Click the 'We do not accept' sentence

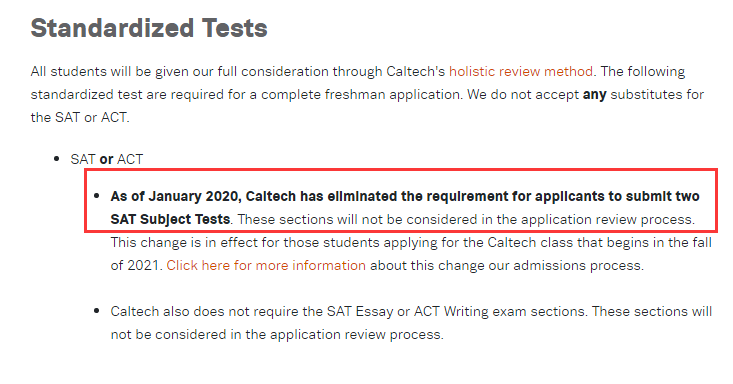click(585, 95)
